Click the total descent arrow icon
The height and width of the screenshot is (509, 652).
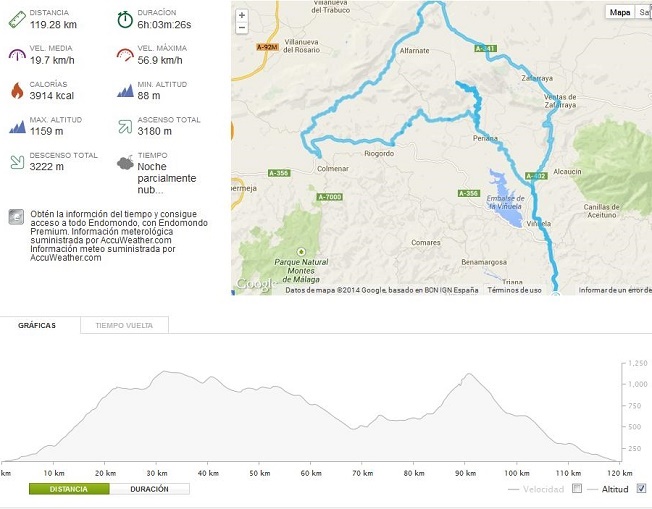coord(17,162)
